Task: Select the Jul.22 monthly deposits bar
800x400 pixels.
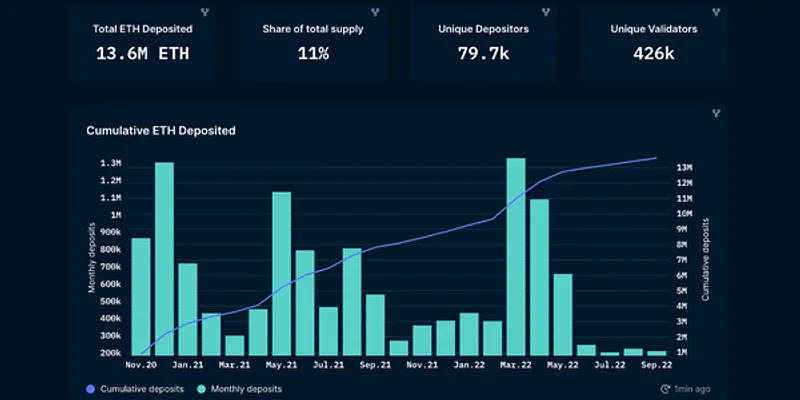Action: [610, 354]
